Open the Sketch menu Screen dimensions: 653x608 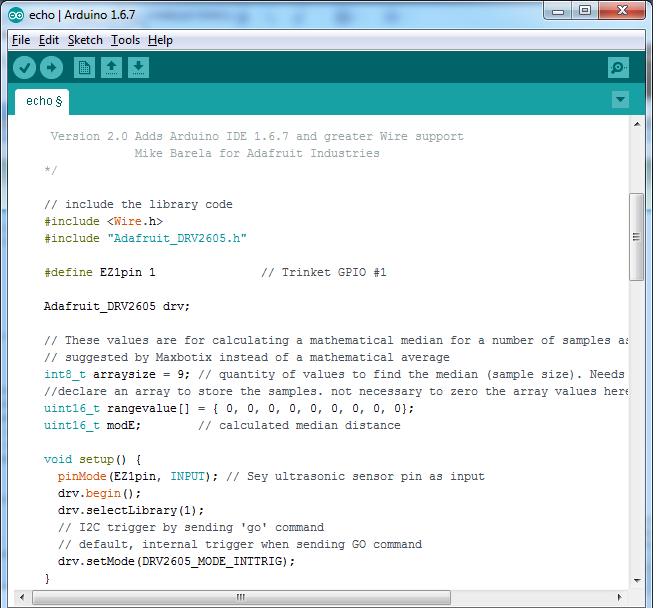[x=85, y=40]
